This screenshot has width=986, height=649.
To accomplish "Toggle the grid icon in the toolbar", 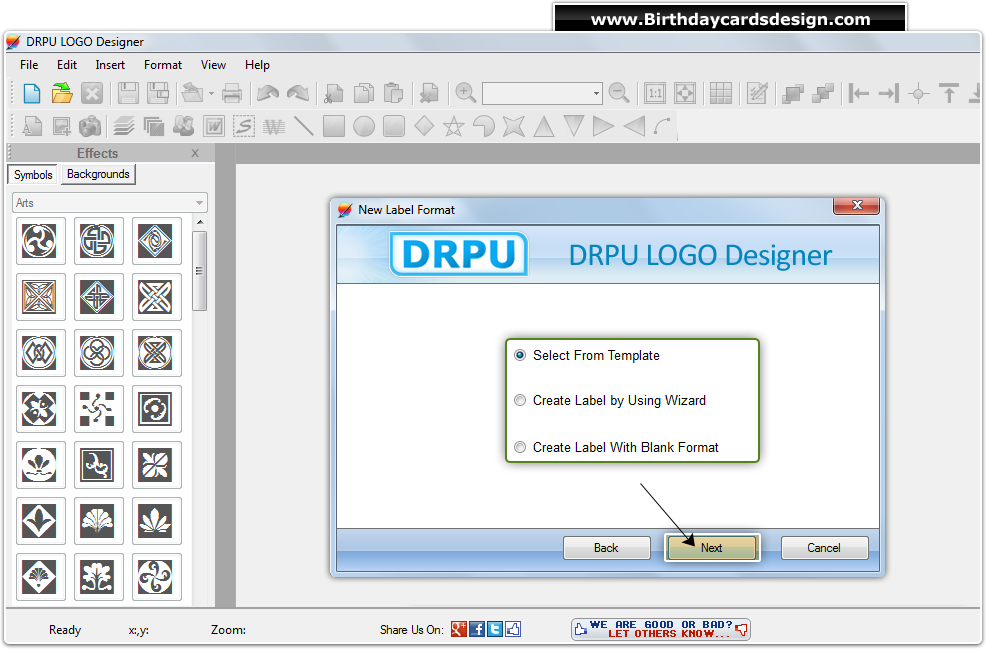I will (x=721, y=93).
